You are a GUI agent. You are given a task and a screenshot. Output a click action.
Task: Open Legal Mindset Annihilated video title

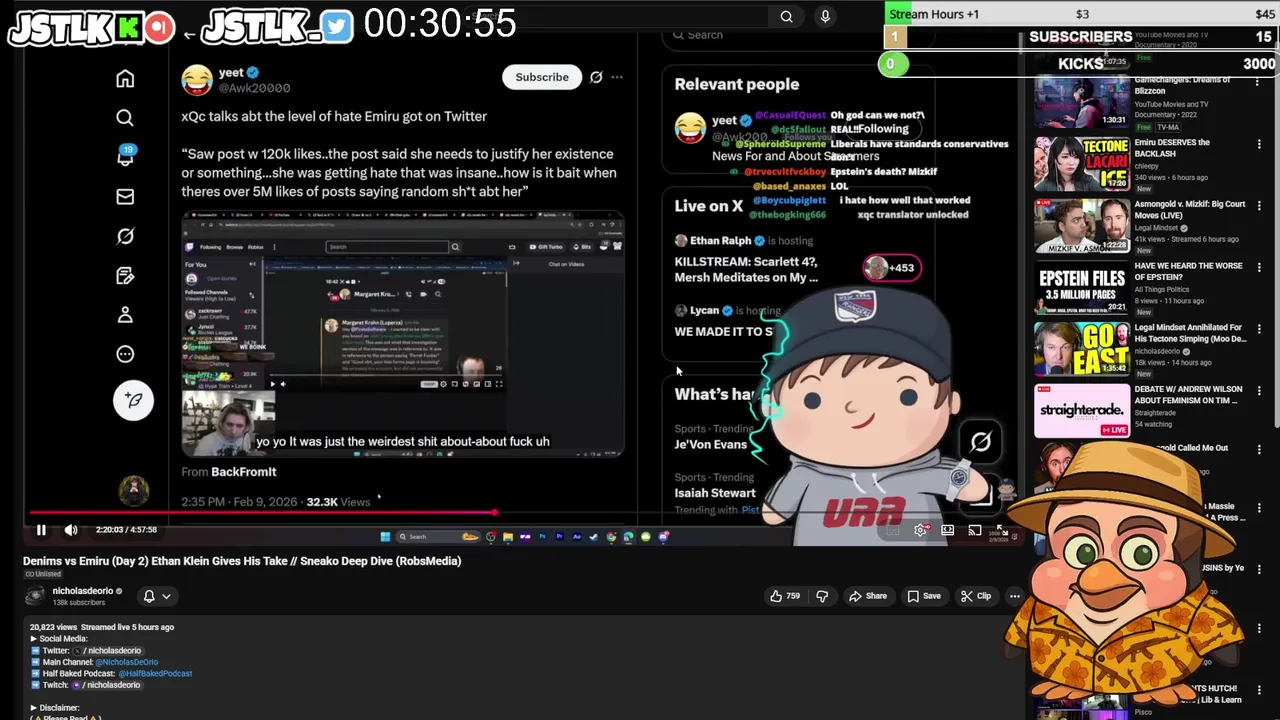(x=1190, y=333)
